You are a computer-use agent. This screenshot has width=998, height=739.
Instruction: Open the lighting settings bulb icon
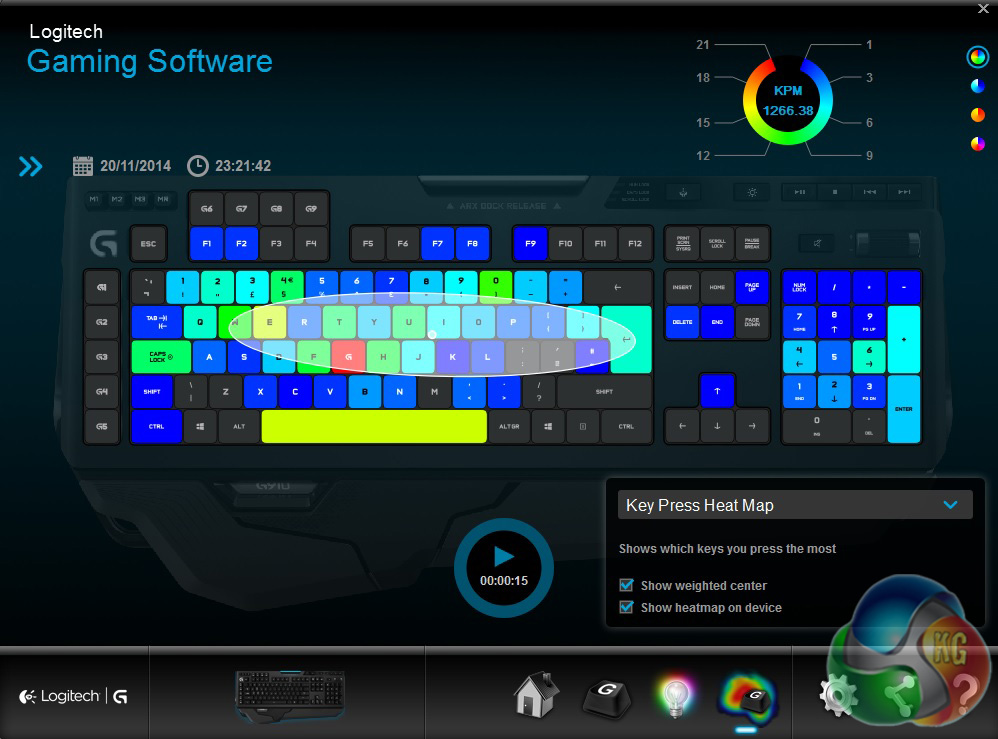[676, 696]
